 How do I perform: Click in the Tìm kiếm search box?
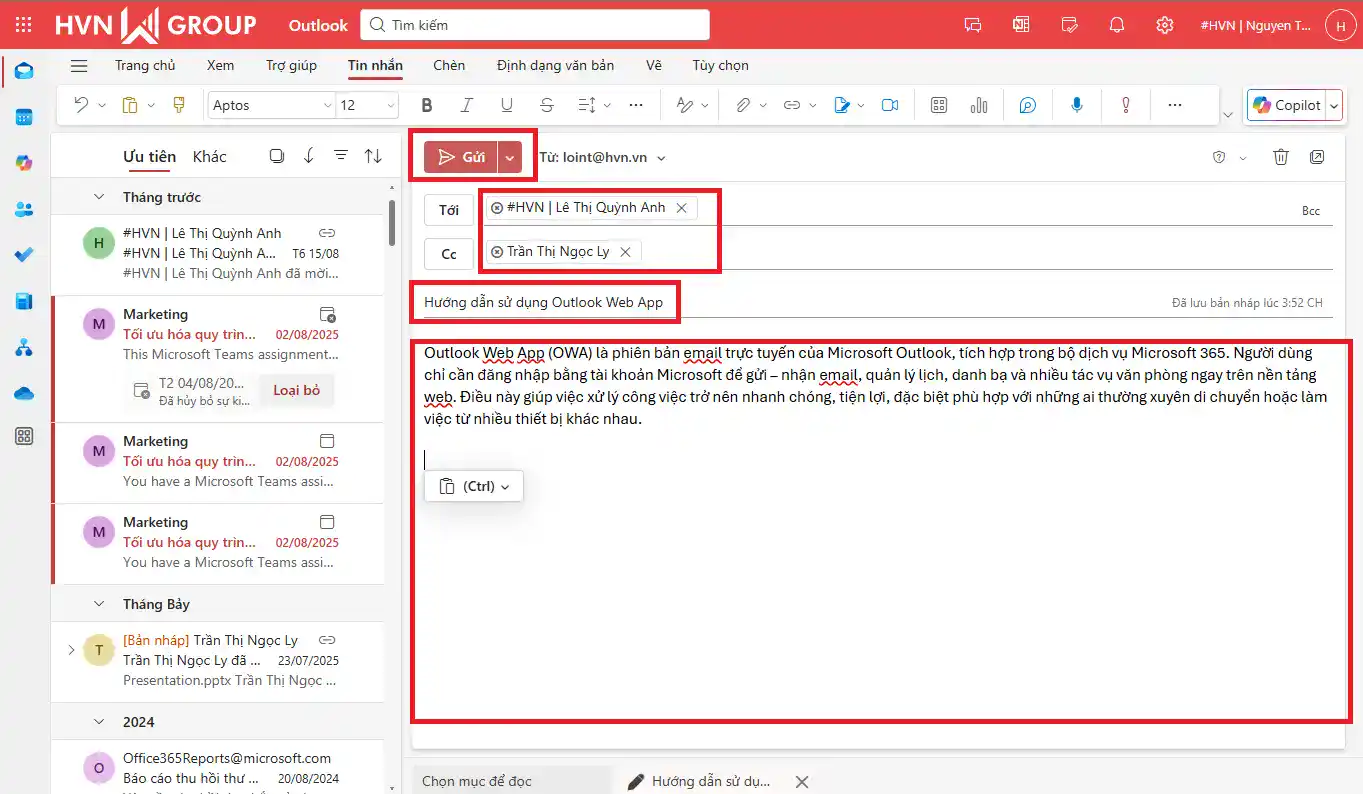pyautogui.click(x=535, y=25)
